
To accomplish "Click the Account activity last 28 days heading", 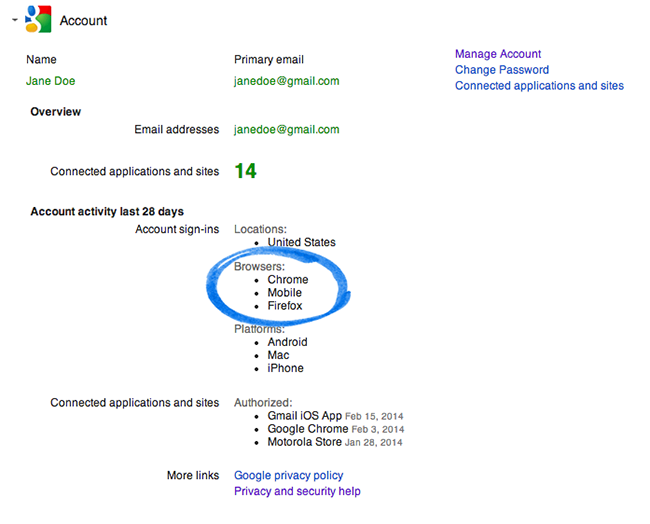I will point(107,211).
